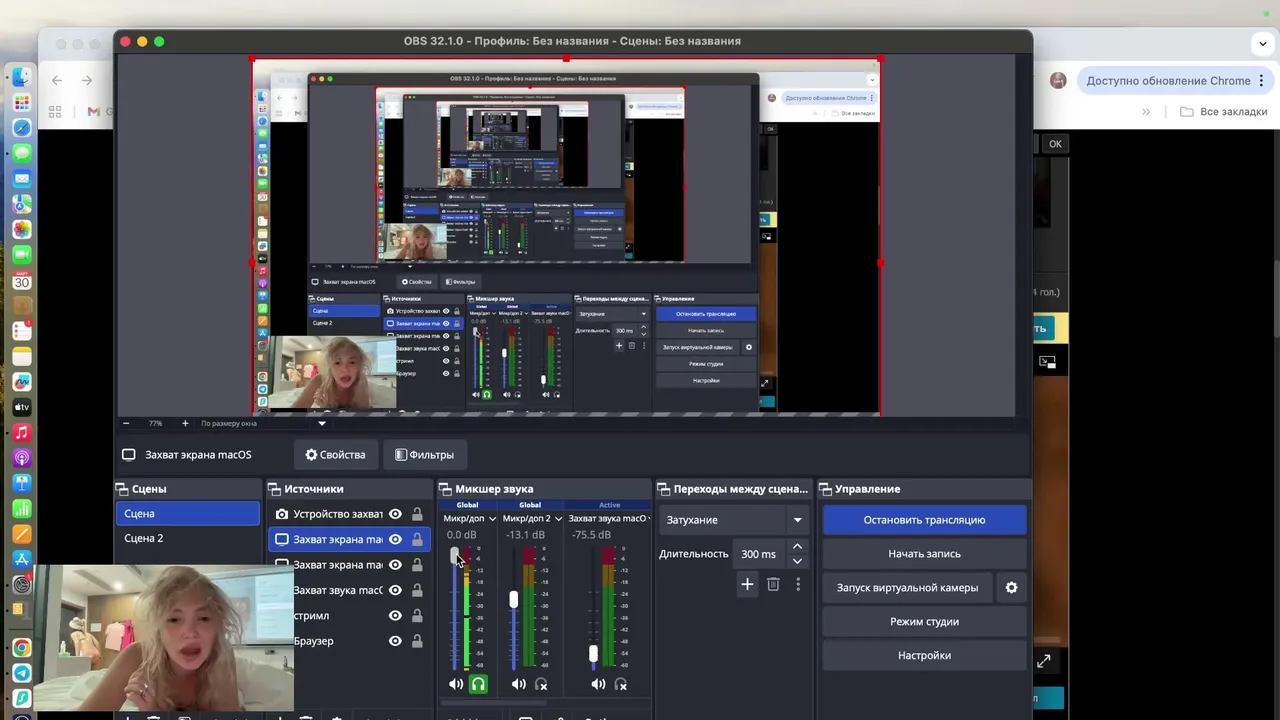Click the Микшер звука panel dock icon

point(446,489)
